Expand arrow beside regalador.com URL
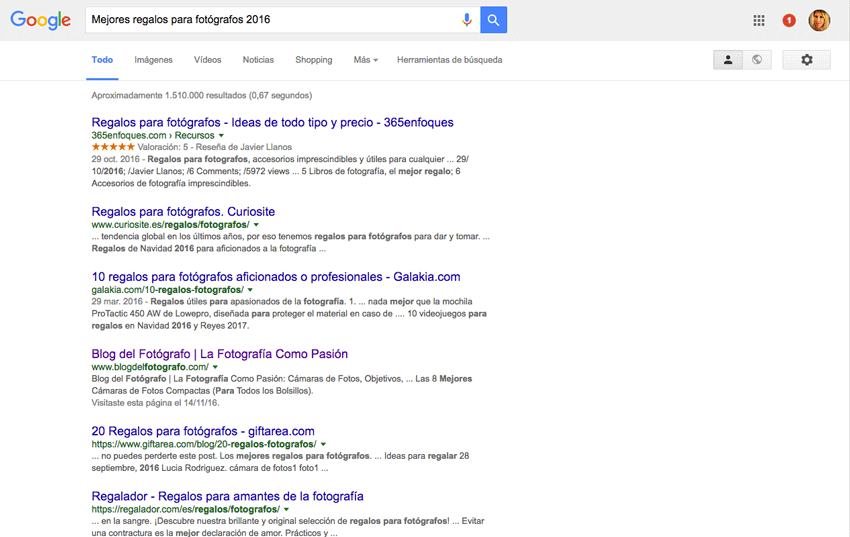This screenshot has width=850, height=537. point(286,509)
